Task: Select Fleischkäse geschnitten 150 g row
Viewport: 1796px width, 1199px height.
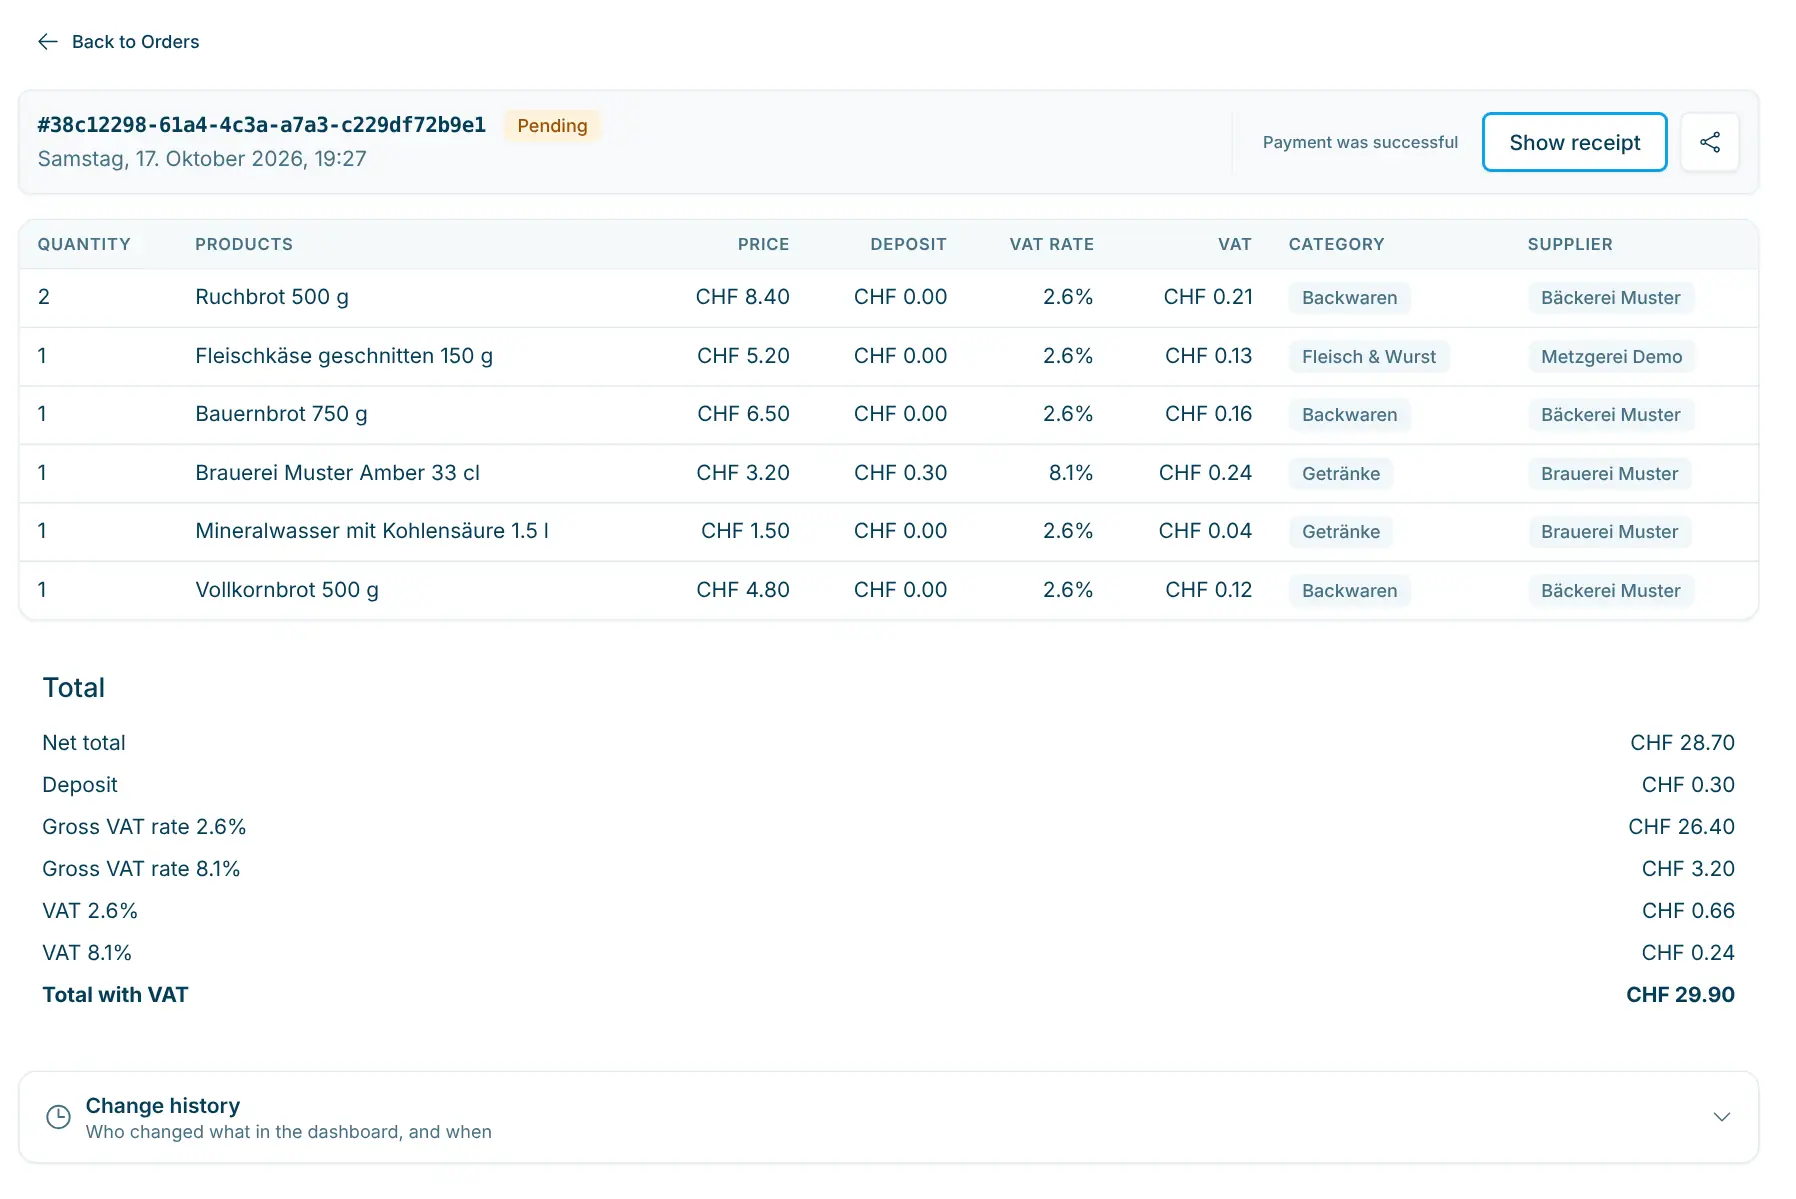Action: point(888,356)
